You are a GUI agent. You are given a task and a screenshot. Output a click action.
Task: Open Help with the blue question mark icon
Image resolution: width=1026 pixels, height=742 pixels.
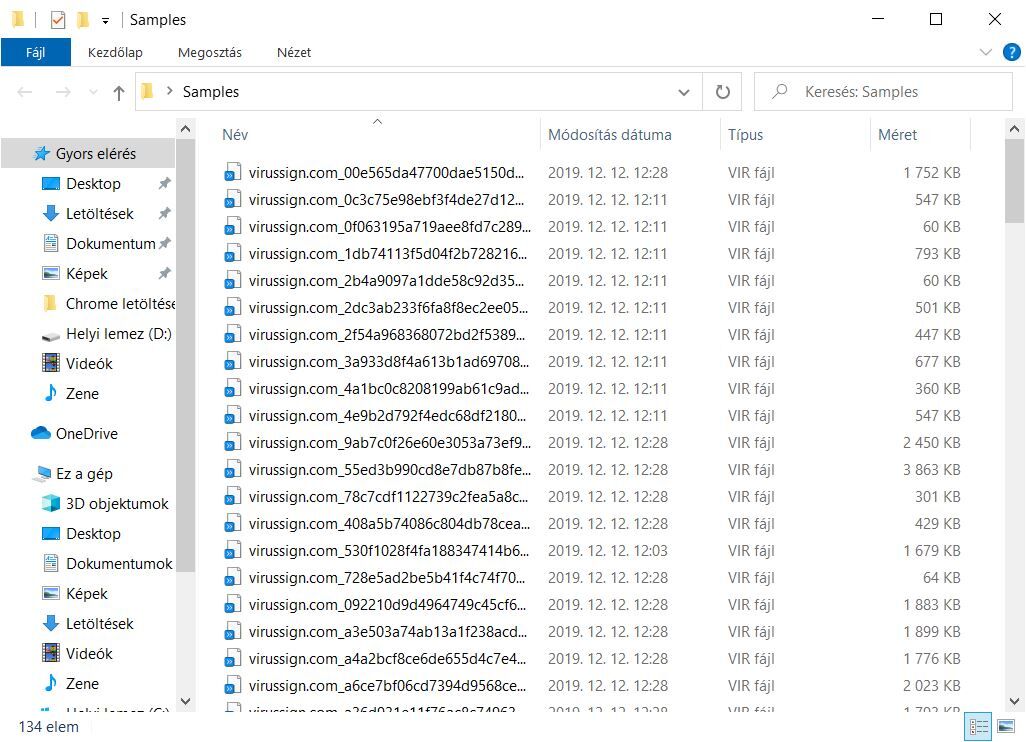1012,52
